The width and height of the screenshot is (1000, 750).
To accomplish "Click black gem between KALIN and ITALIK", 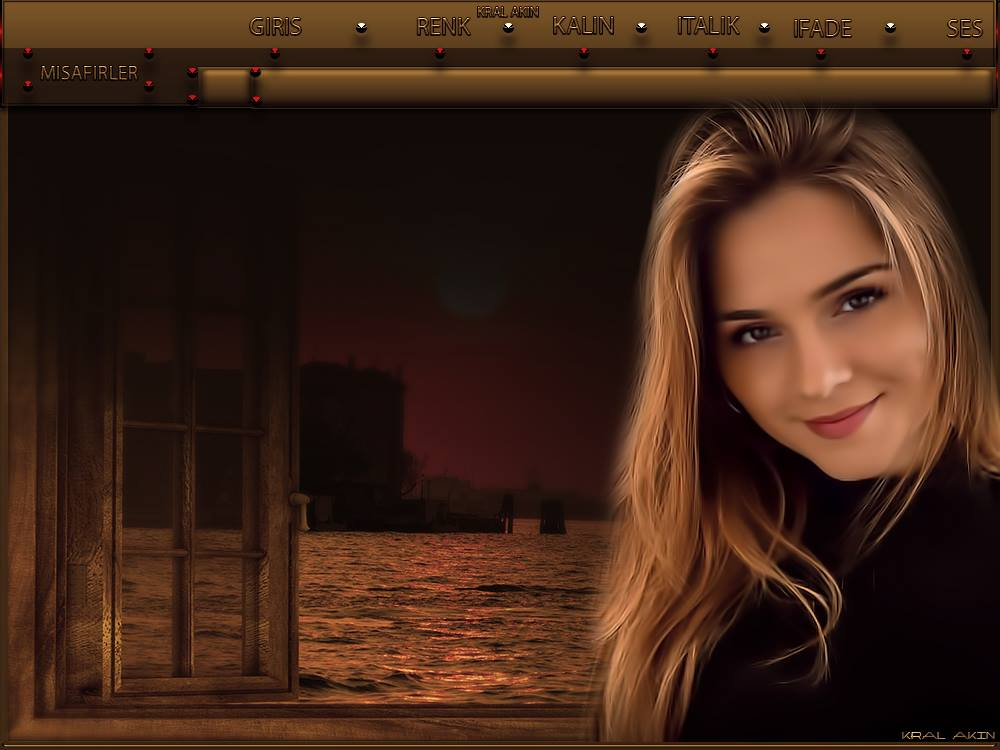I will 641,28.
